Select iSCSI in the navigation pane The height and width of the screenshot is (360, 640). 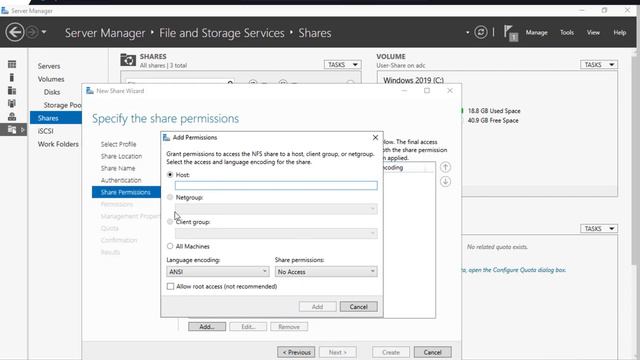point(45,131)
